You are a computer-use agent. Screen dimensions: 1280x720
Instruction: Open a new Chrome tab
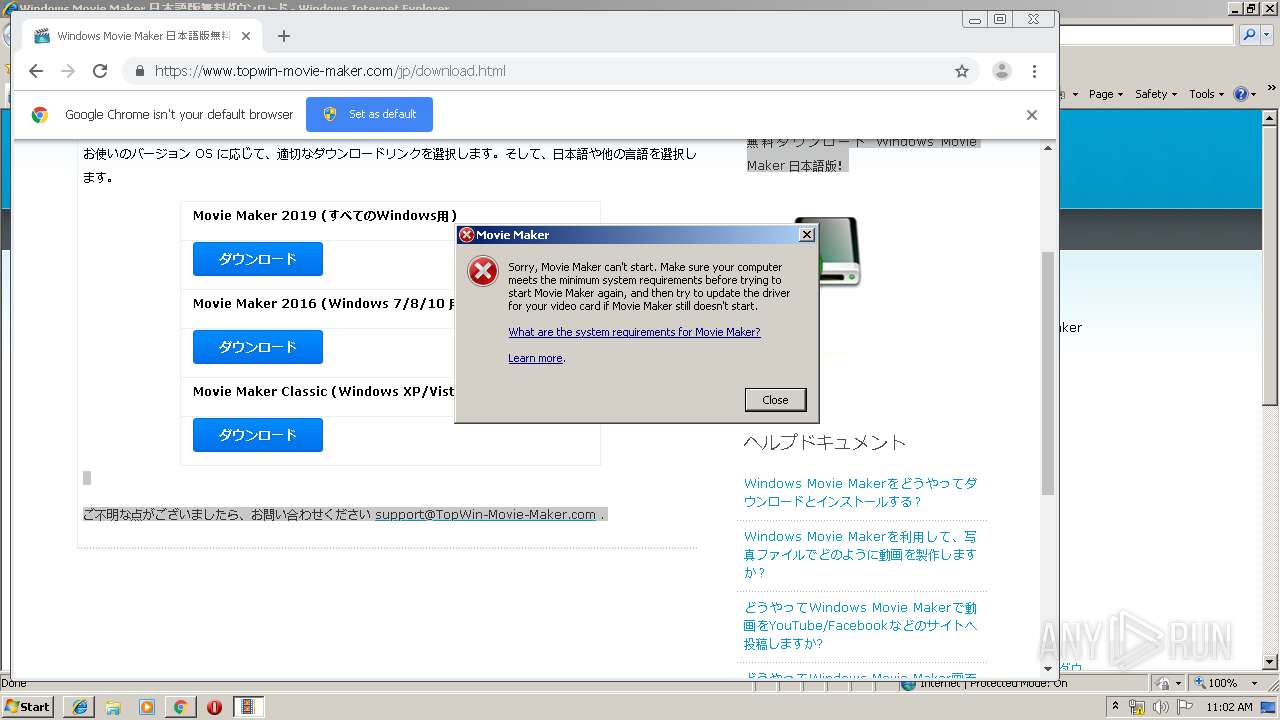click(284, 36)
